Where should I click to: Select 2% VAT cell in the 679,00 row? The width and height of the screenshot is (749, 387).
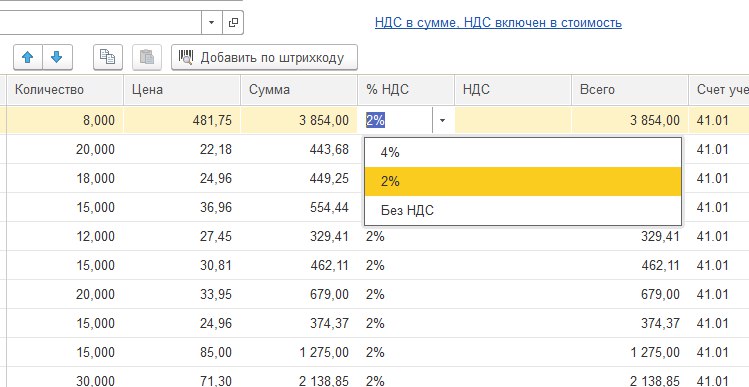[x=406, y=294]
